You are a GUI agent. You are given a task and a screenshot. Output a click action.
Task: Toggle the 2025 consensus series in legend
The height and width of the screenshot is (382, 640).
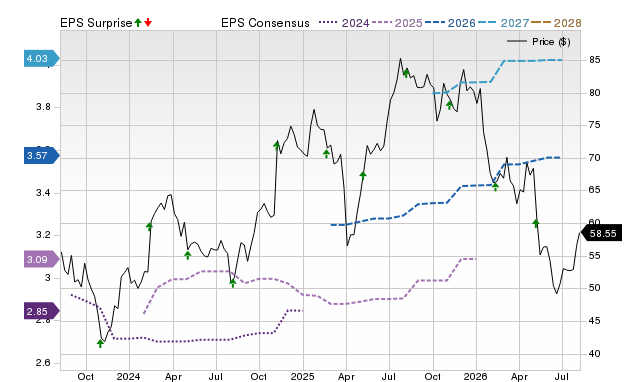coord(409,23)
